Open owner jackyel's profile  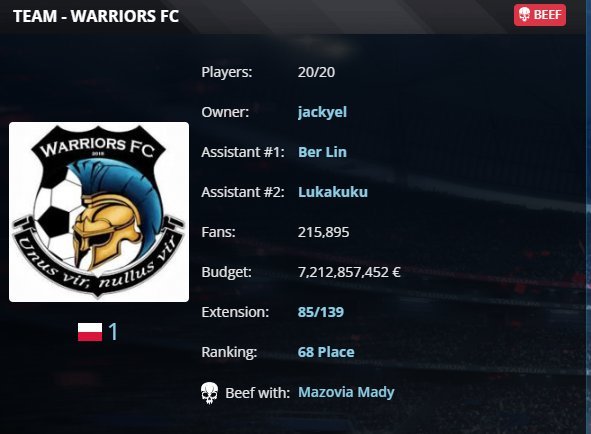[x=322, y=112]
